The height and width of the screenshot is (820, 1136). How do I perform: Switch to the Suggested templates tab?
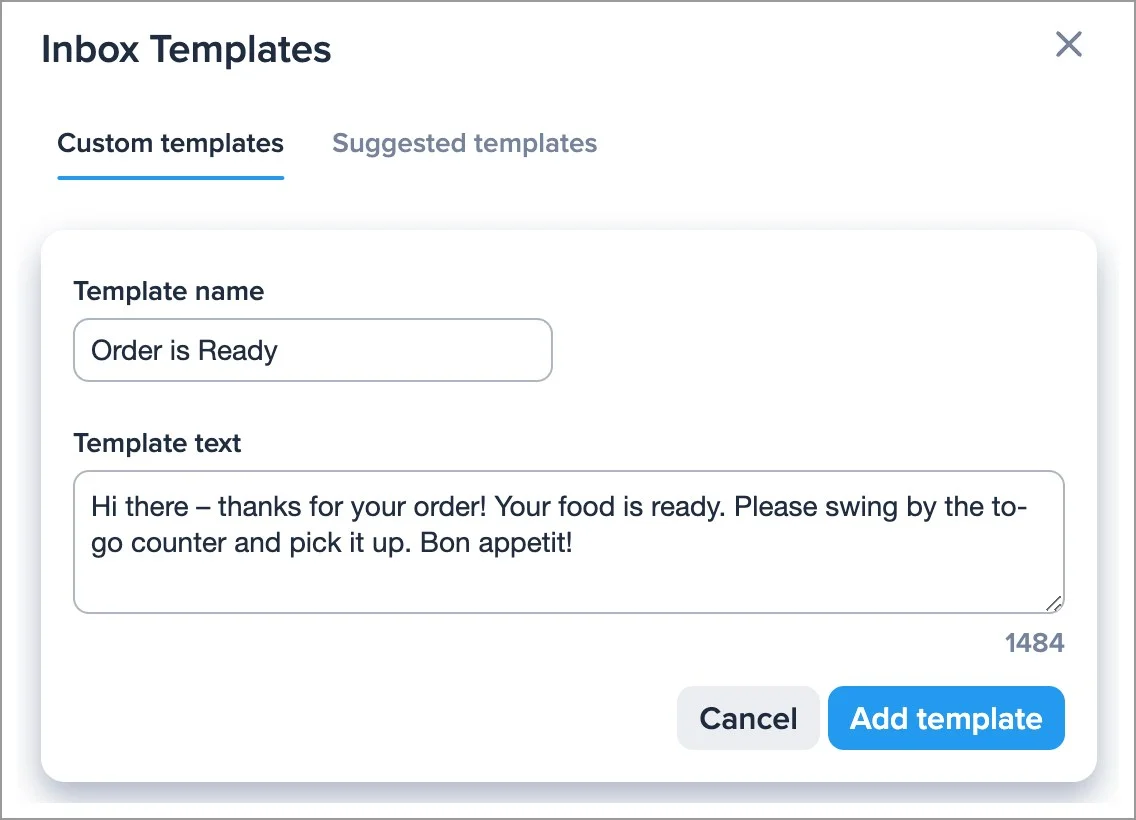(x=464, y=143)
